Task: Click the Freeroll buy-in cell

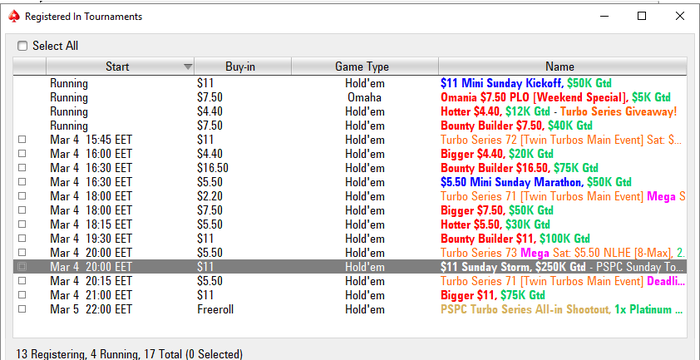Action: click(x=215, y=310)
